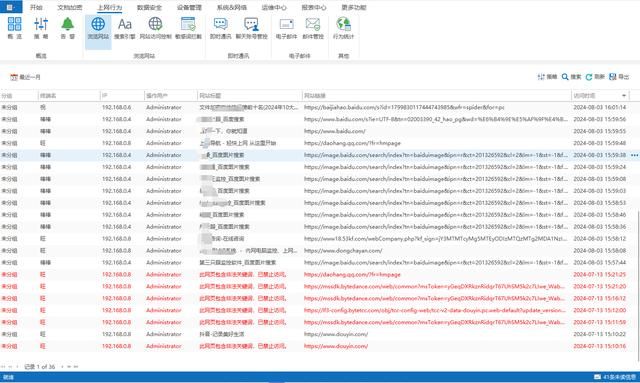Jump to last record with pager arrow
The width and height of the screenshot is (640, 383).
76,367
